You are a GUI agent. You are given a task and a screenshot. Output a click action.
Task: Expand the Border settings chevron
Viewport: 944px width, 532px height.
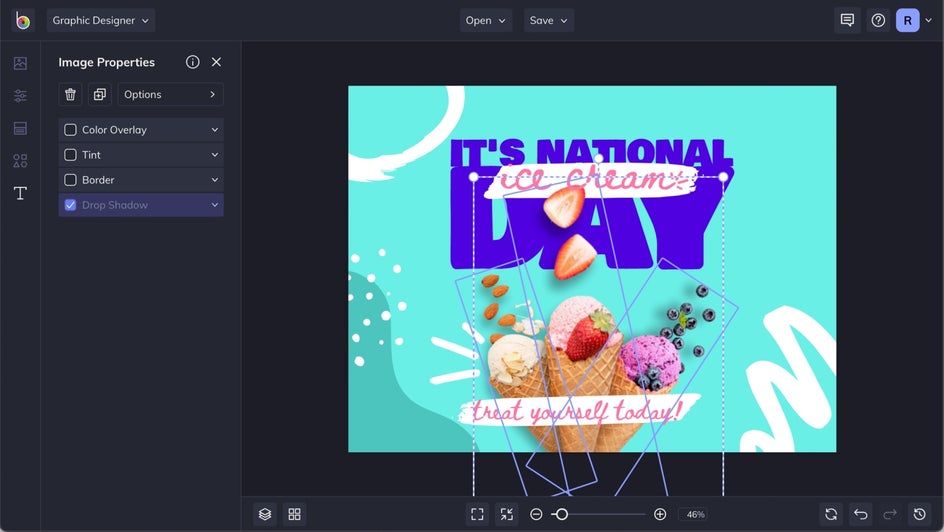coord(215,180)
